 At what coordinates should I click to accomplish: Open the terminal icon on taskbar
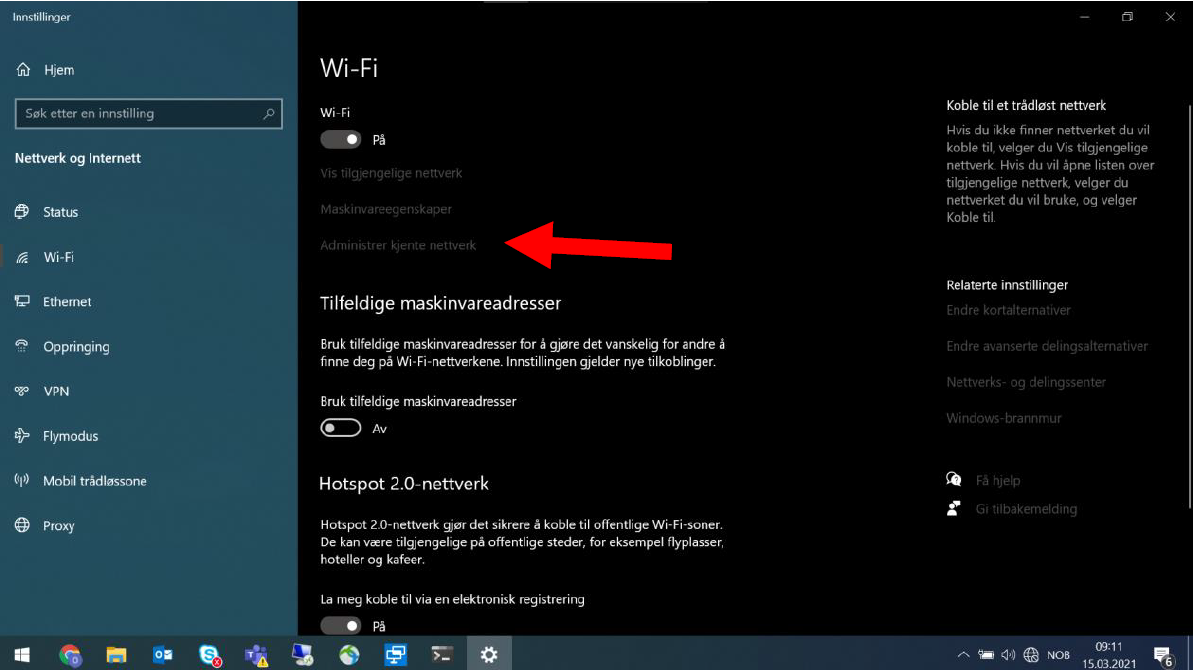(442, 655)
